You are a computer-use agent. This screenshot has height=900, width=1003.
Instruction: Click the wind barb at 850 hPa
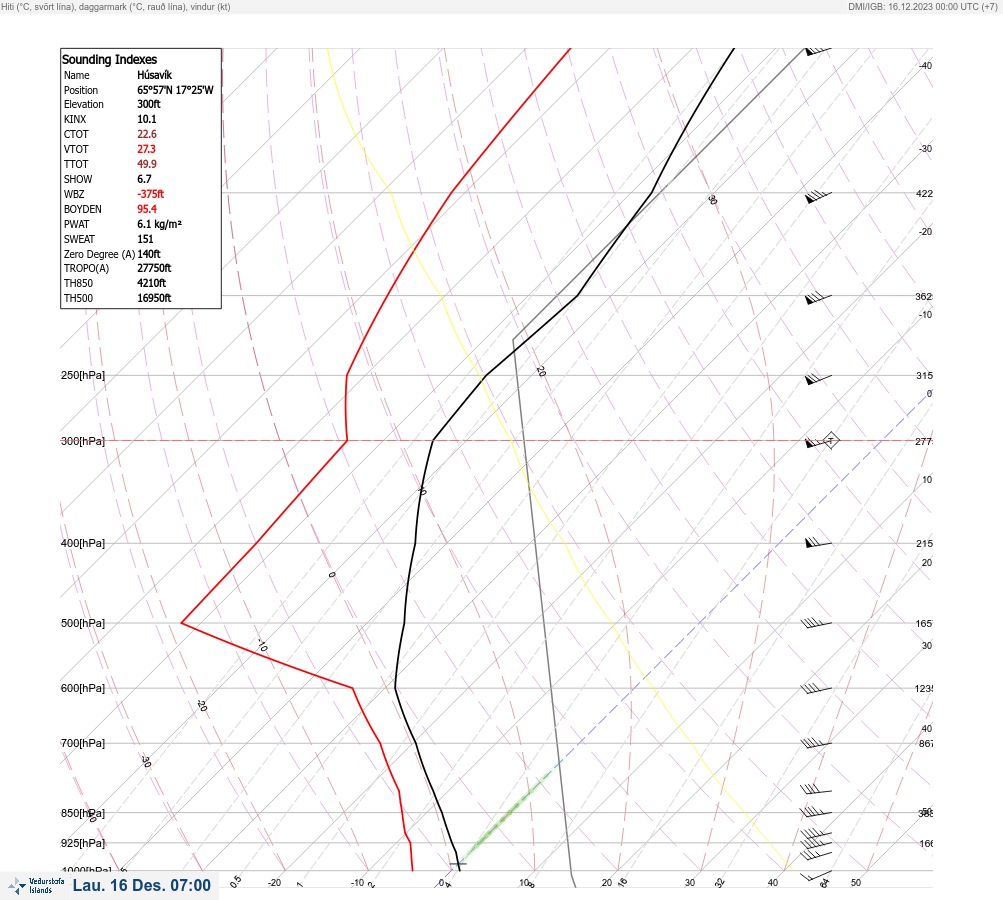pos(816,812)
